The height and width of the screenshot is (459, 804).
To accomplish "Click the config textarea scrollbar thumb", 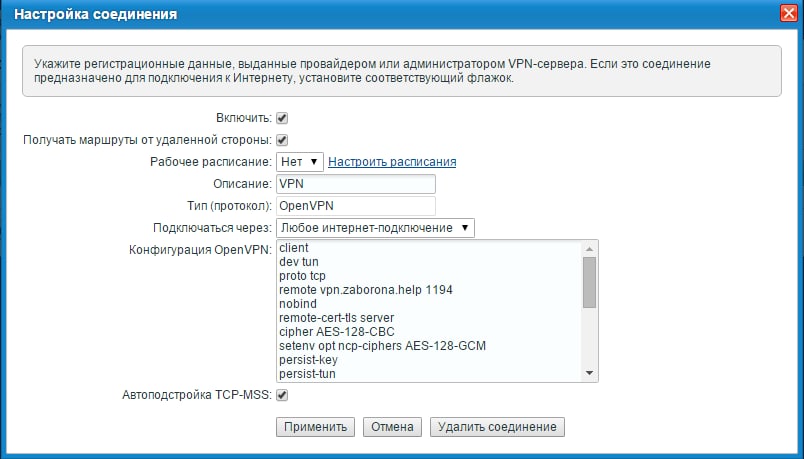I will 590,282.
